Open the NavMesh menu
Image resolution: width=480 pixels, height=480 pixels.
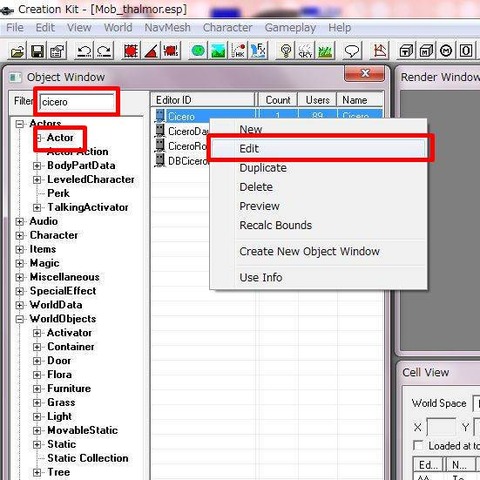[167, 27]
